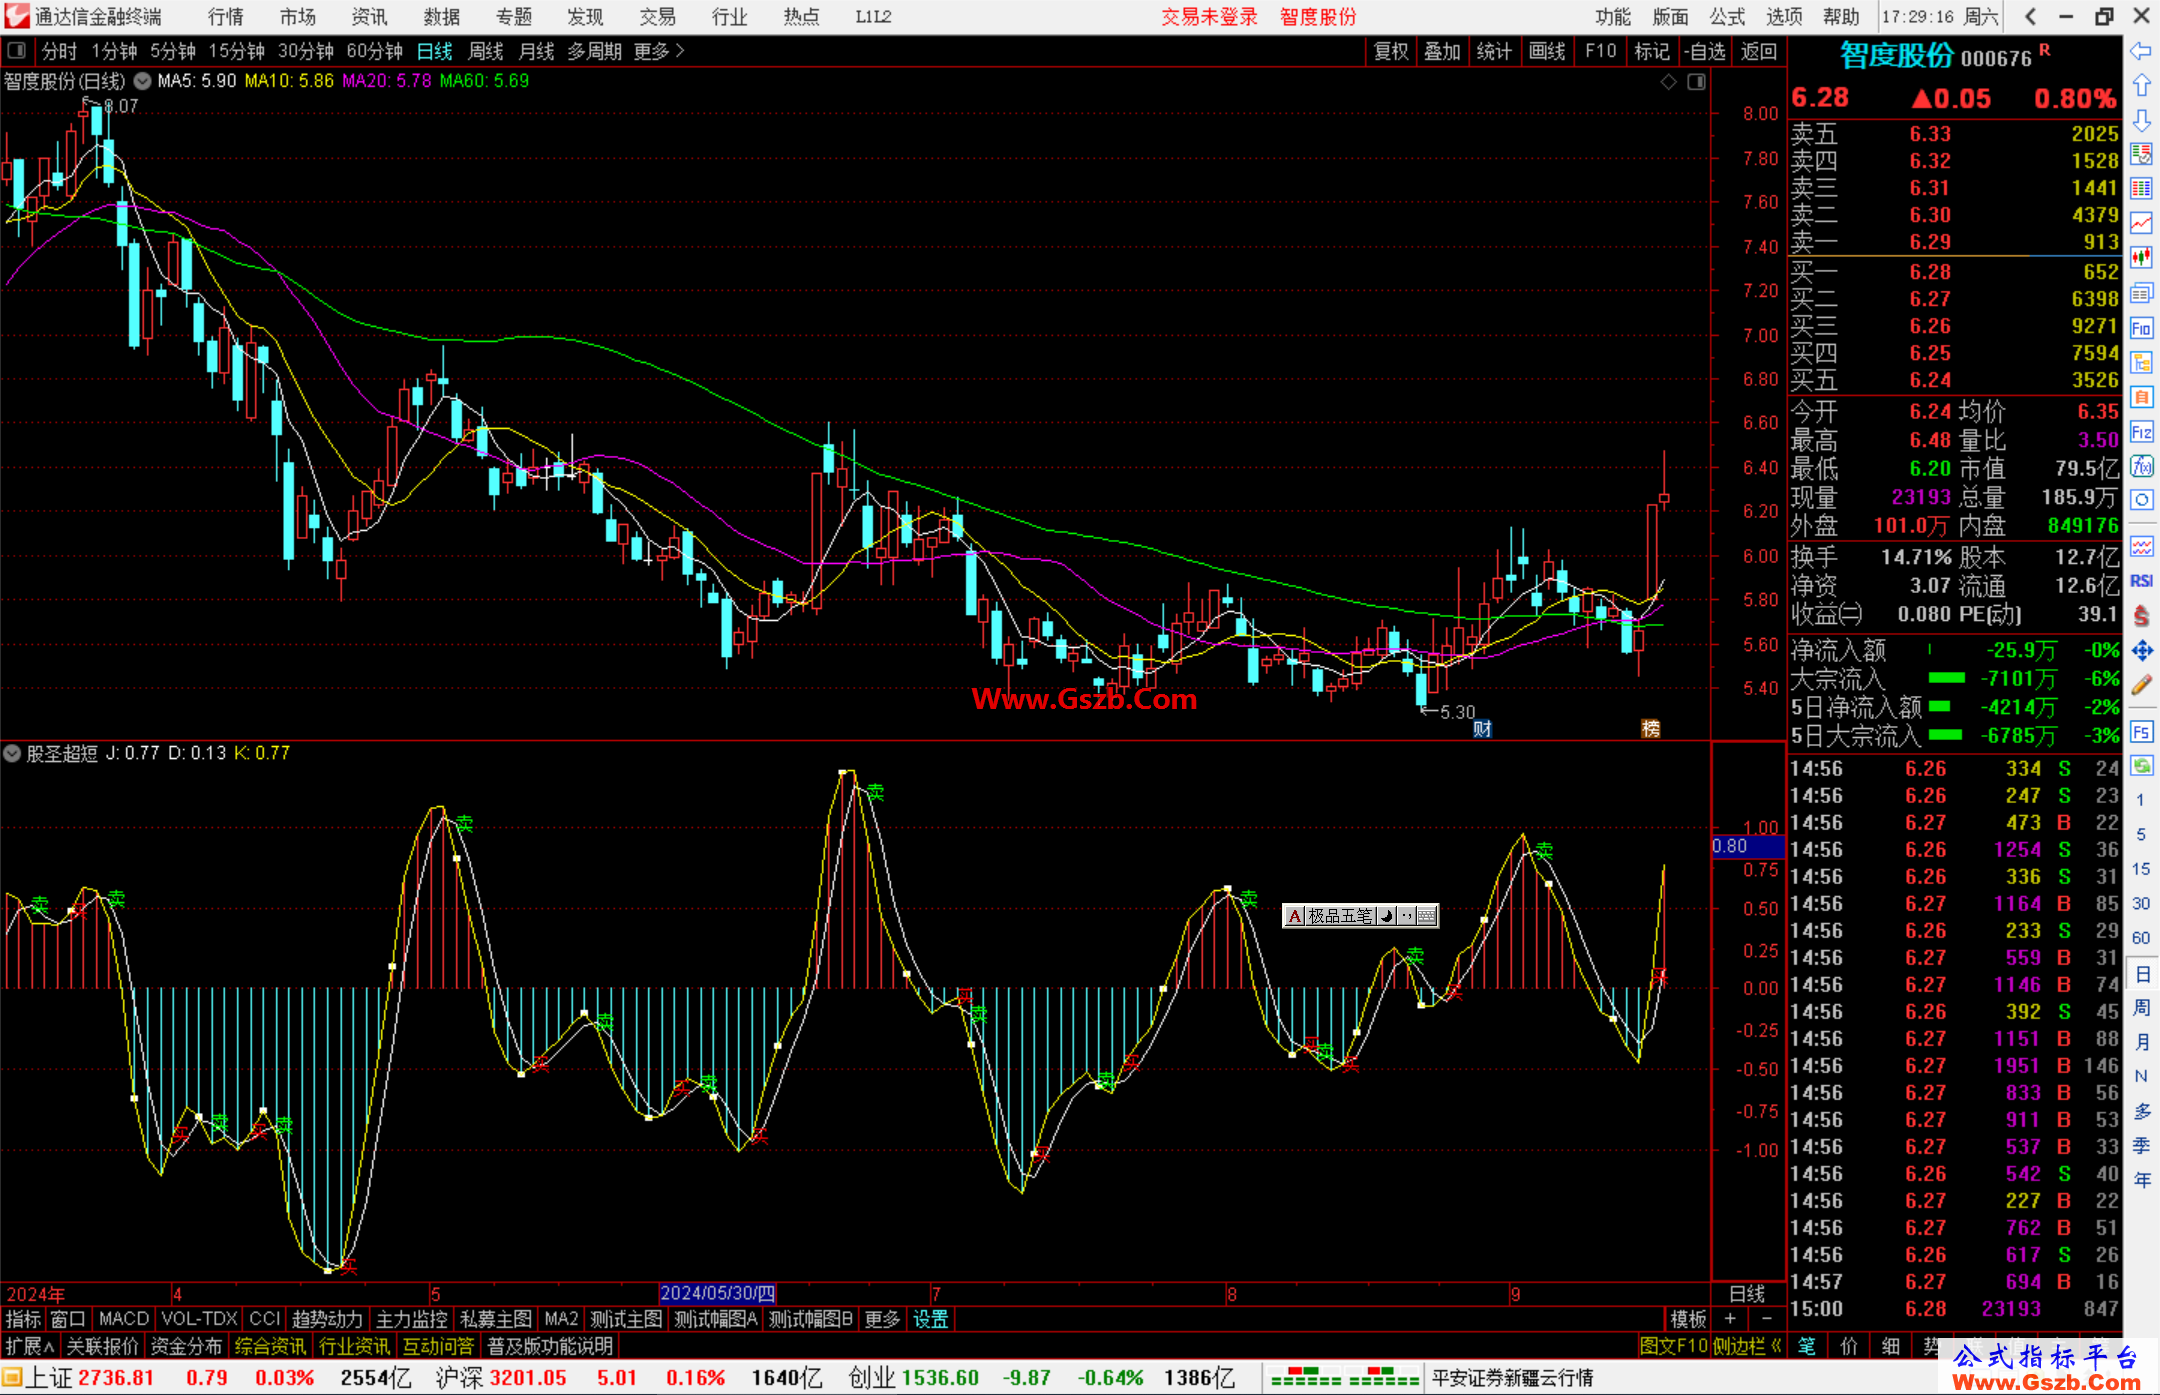Viewport: 2160px width, 1395px height.
Task: Click the red line trend chart sidebar icon
Action: (2141, 223)
